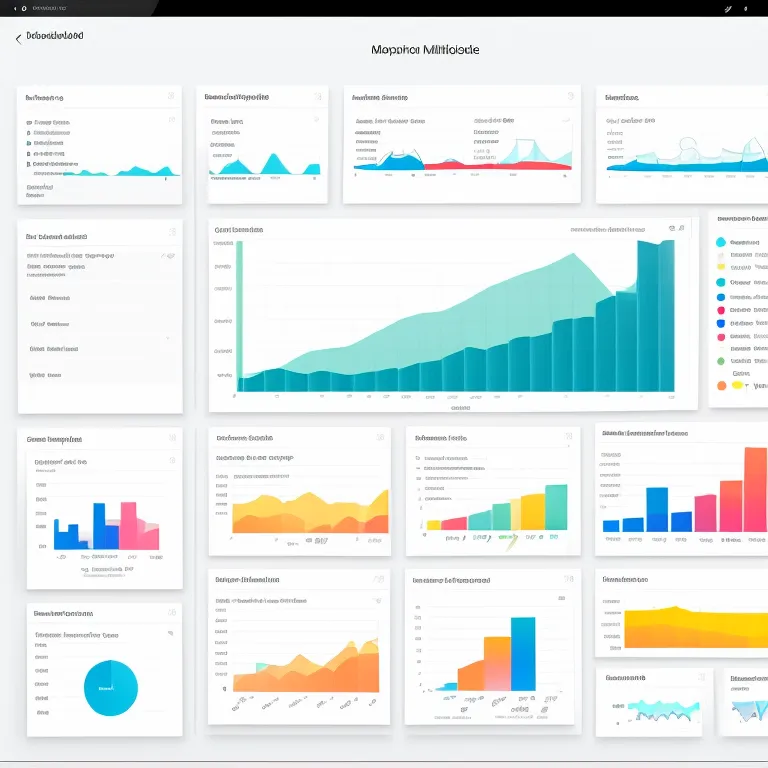Toggle the cyan legend dot at top of legend list
The height and width of the screenshot is (768, 768).
tap(721, 242)
